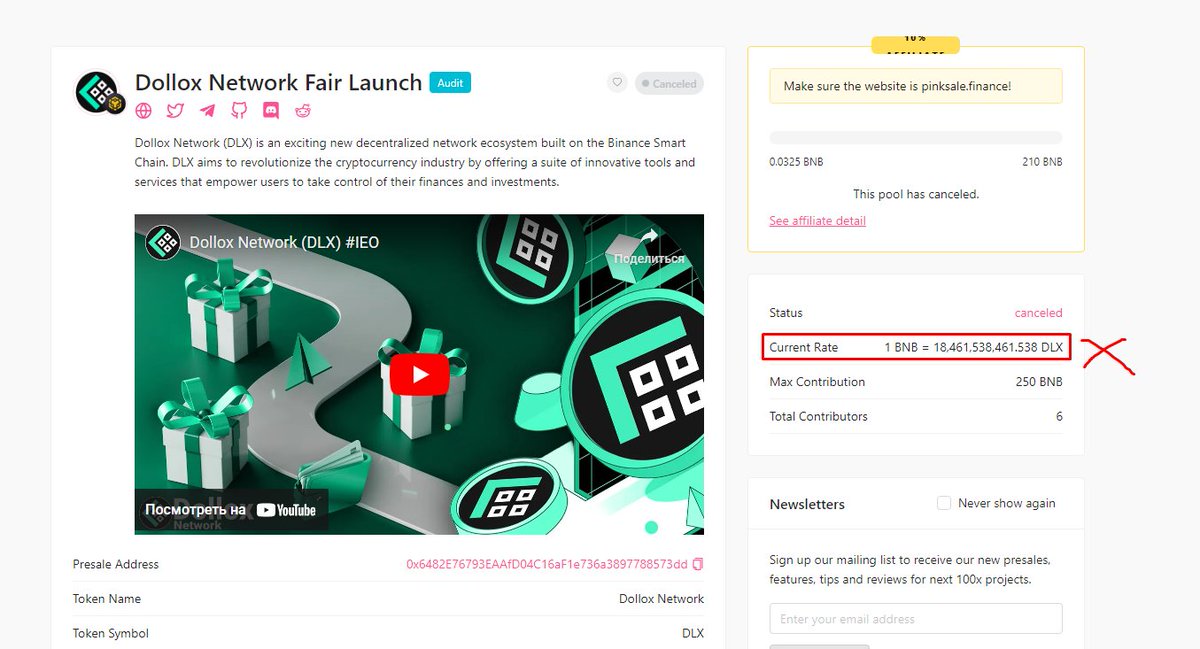Click the video share arrow (Поделиться)
This screenshot has width=1200, height=649.
[x=649, y=246]
